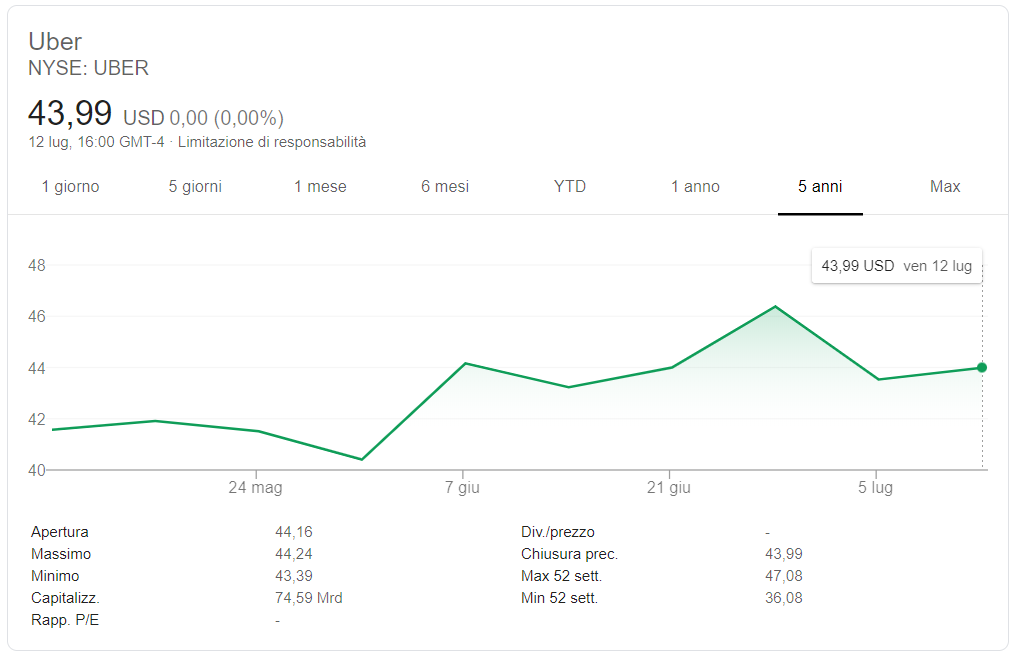Click the Minimo value 43,39
The width and height of the screenshot is (1014, 657).
click(x=294, y=576)
